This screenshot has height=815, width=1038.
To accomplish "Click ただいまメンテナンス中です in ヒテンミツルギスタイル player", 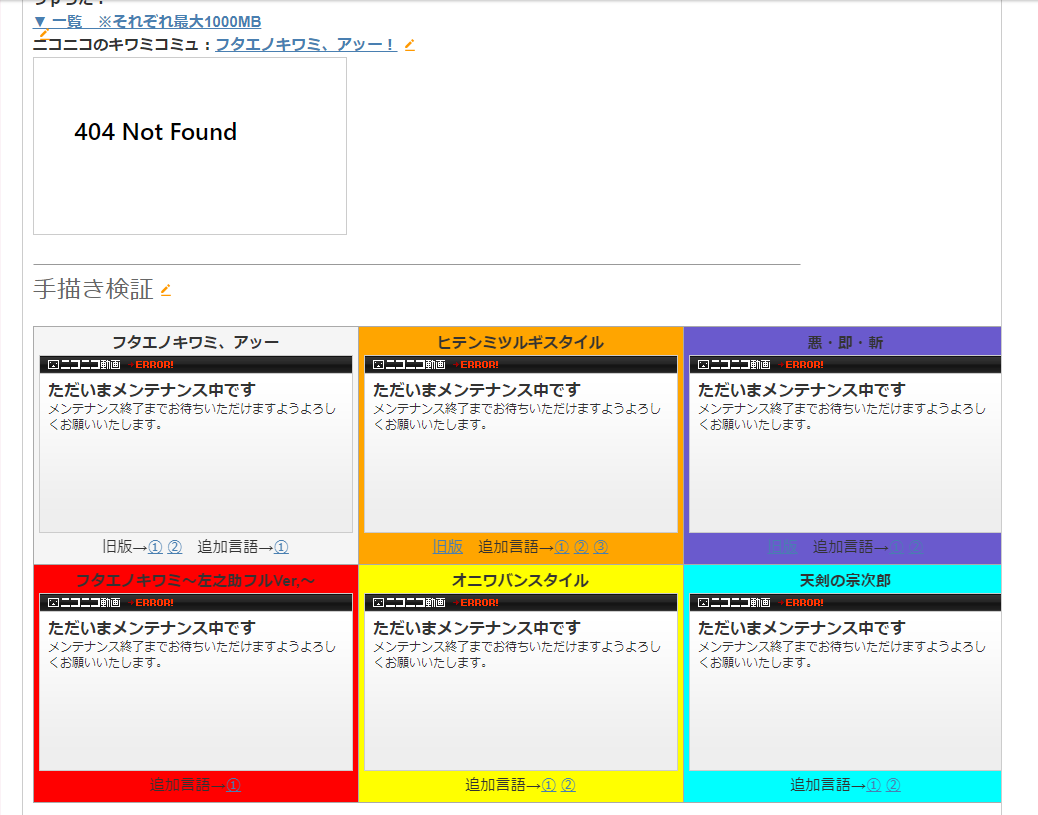I will [477, 390].
